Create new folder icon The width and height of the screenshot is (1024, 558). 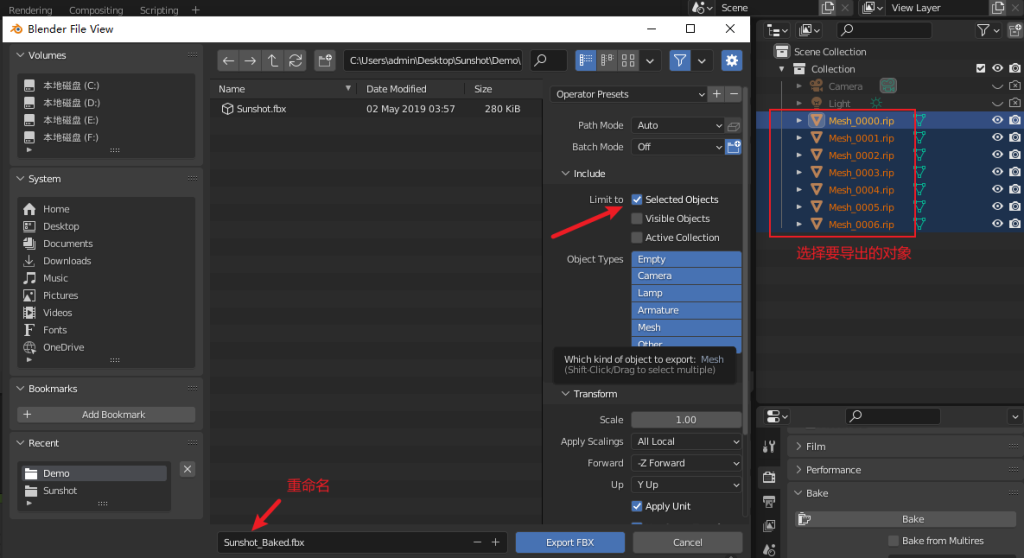coord(324,61)
